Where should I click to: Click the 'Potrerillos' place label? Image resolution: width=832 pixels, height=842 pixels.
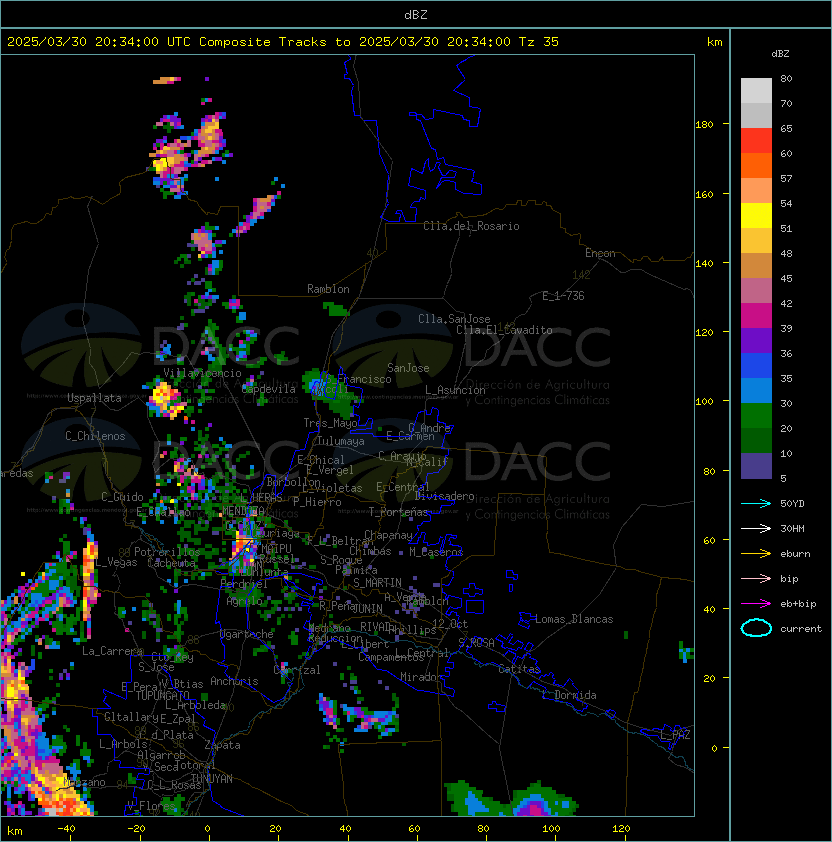click(167, 552)
